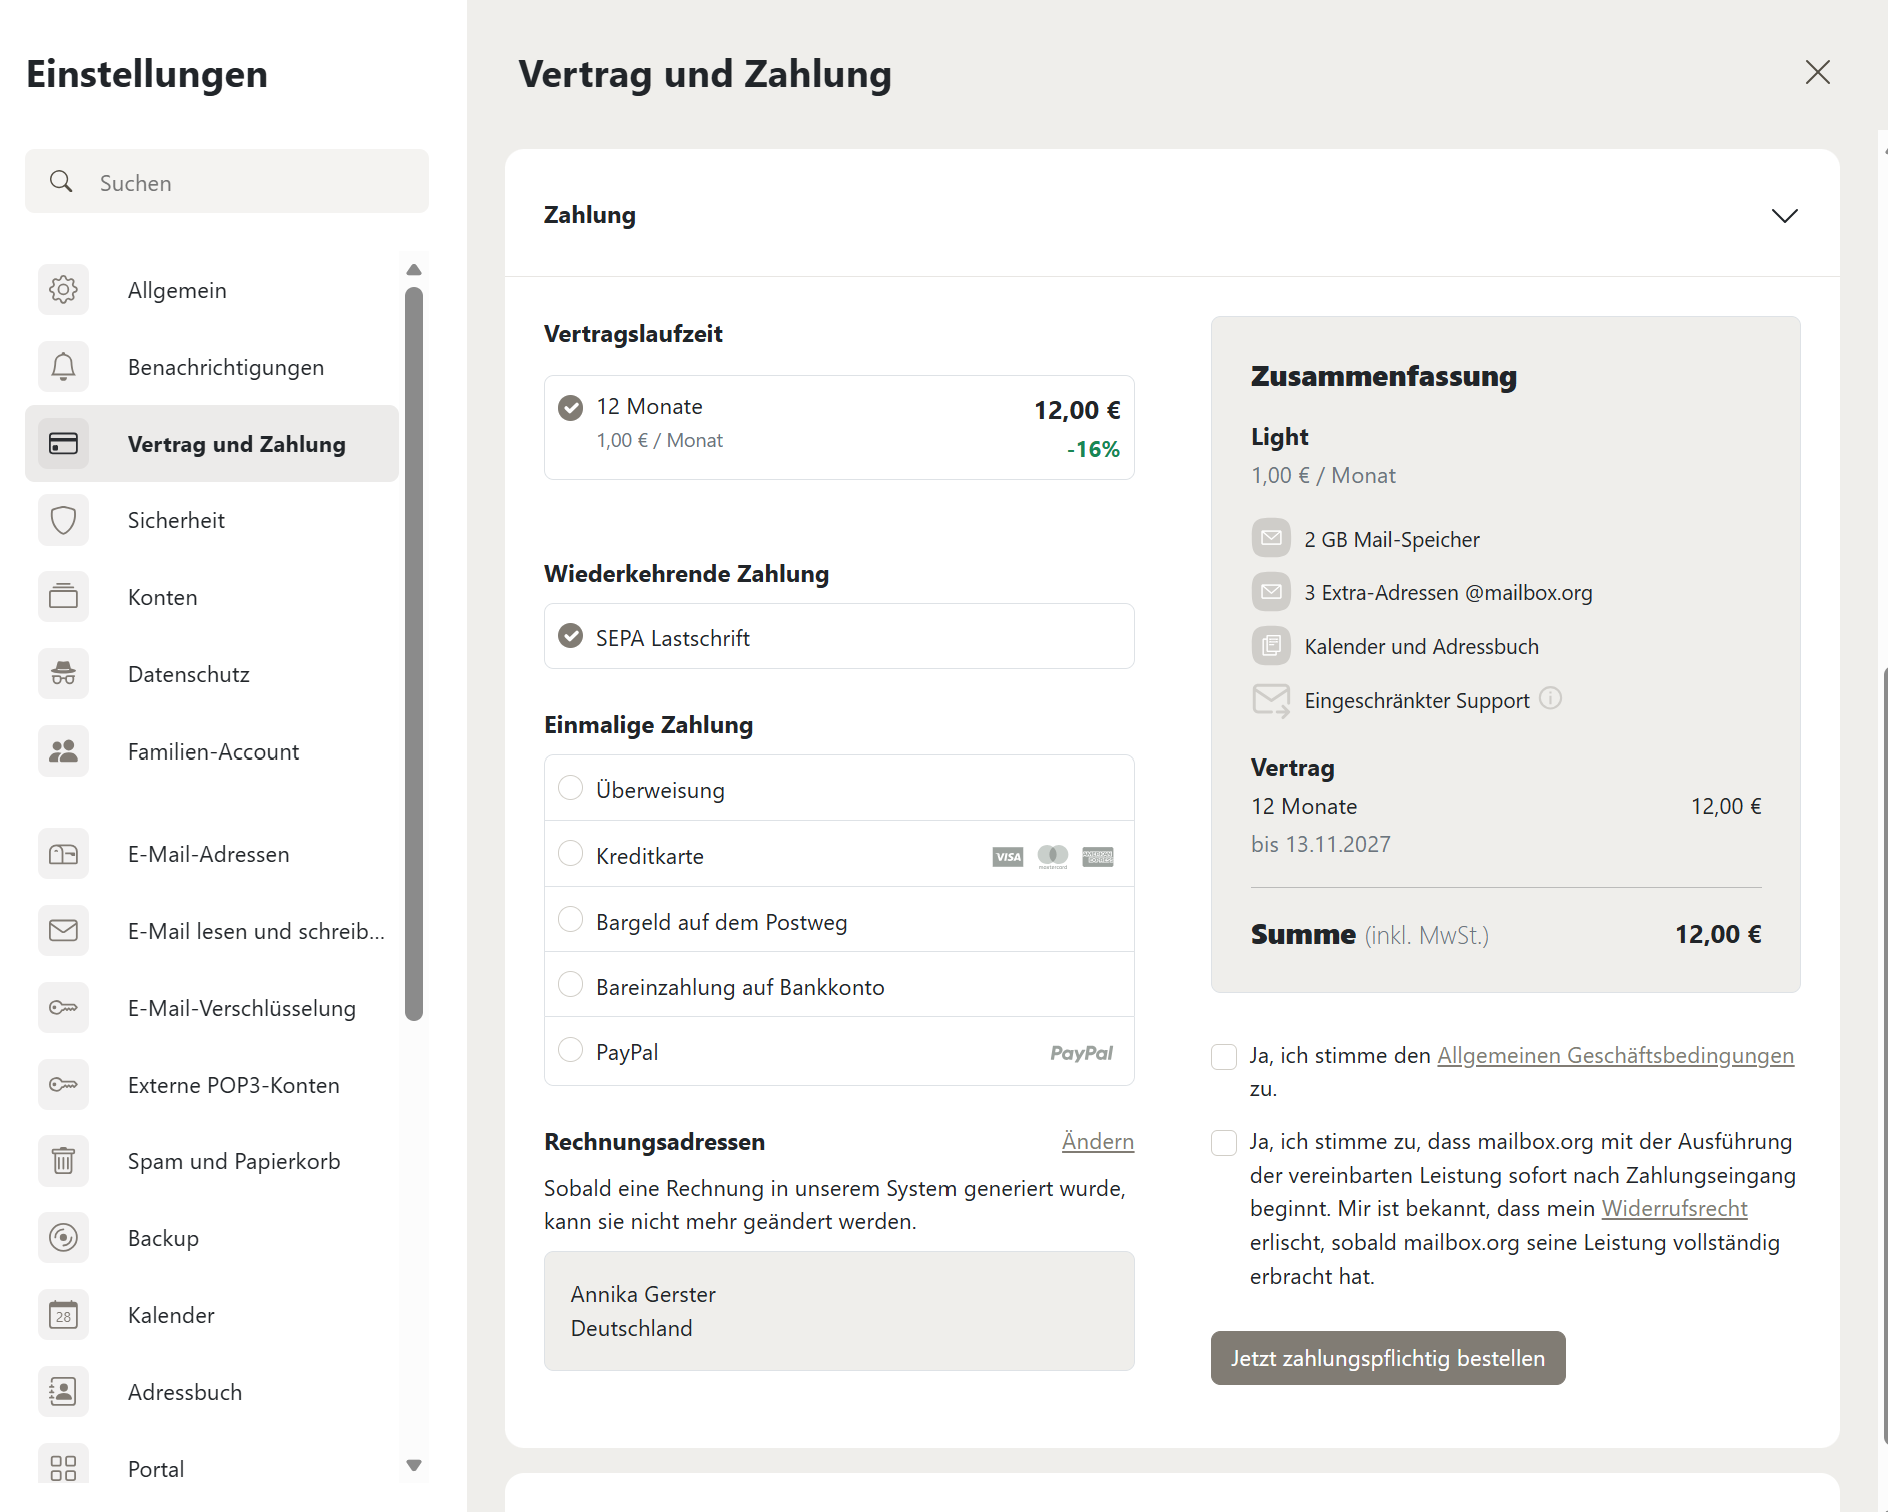Collapse the Zahlung section chevron

pyautogui.click(x=1784, y=216)
